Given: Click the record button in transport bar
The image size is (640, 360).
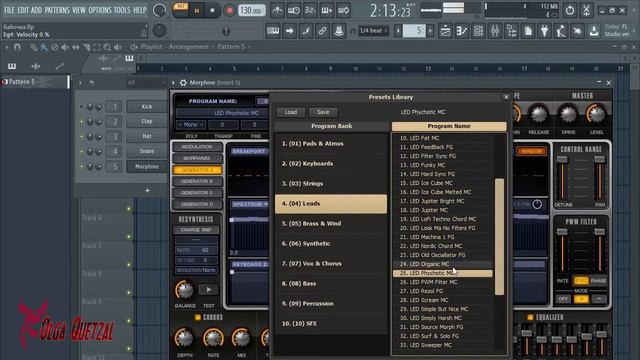Looking at the screenshot, I should pyautogui.click(x=229, y=10).
